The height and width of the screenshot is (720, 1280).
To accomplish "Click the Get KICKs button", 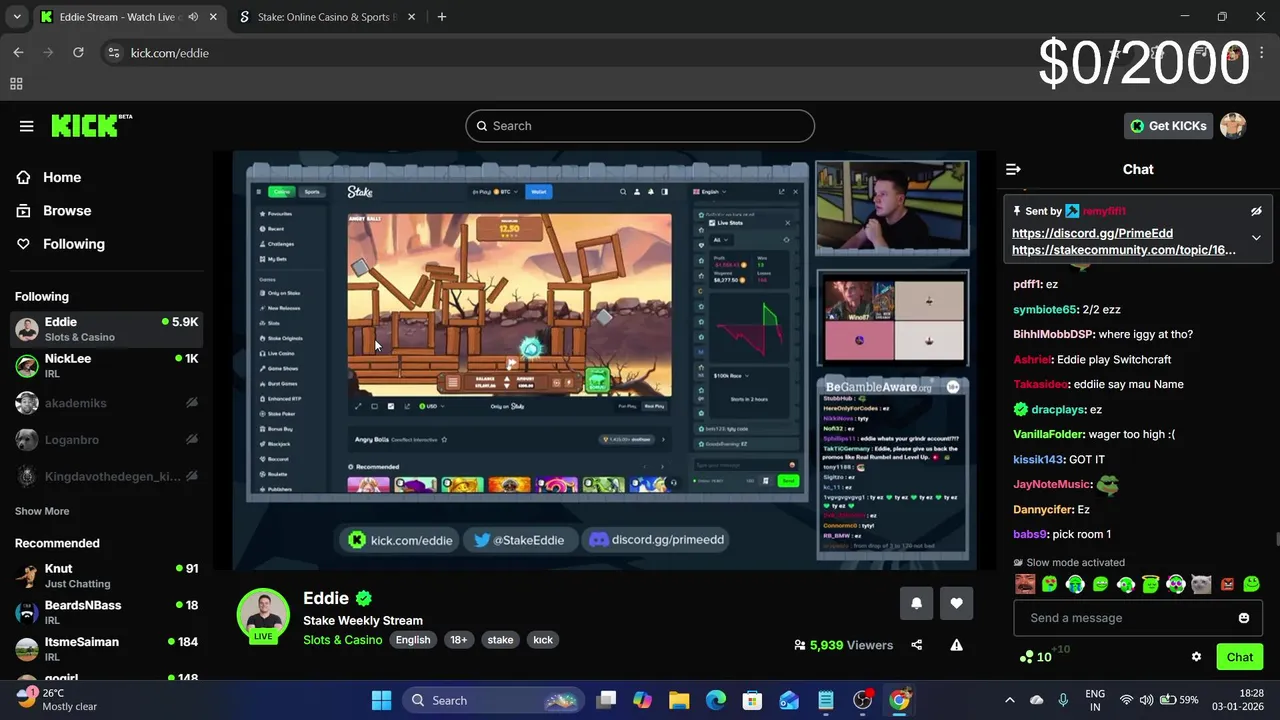I will pyautogui.click(x=1168, y=126).
